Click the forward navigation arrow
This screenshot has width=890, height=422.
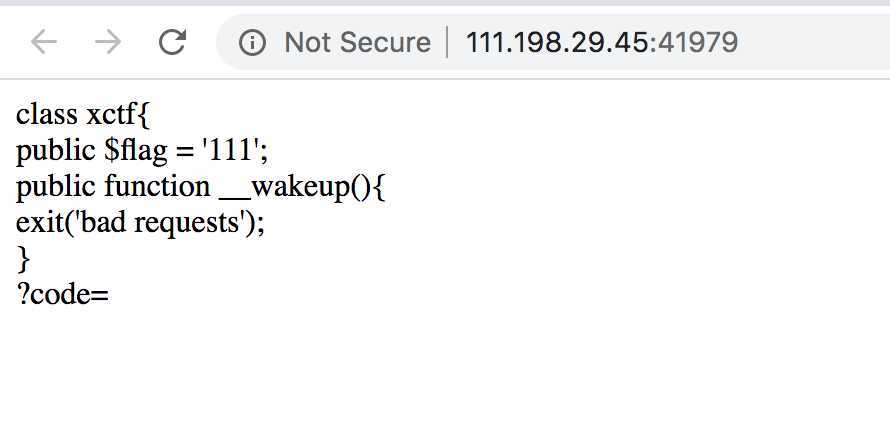(108, 42)
